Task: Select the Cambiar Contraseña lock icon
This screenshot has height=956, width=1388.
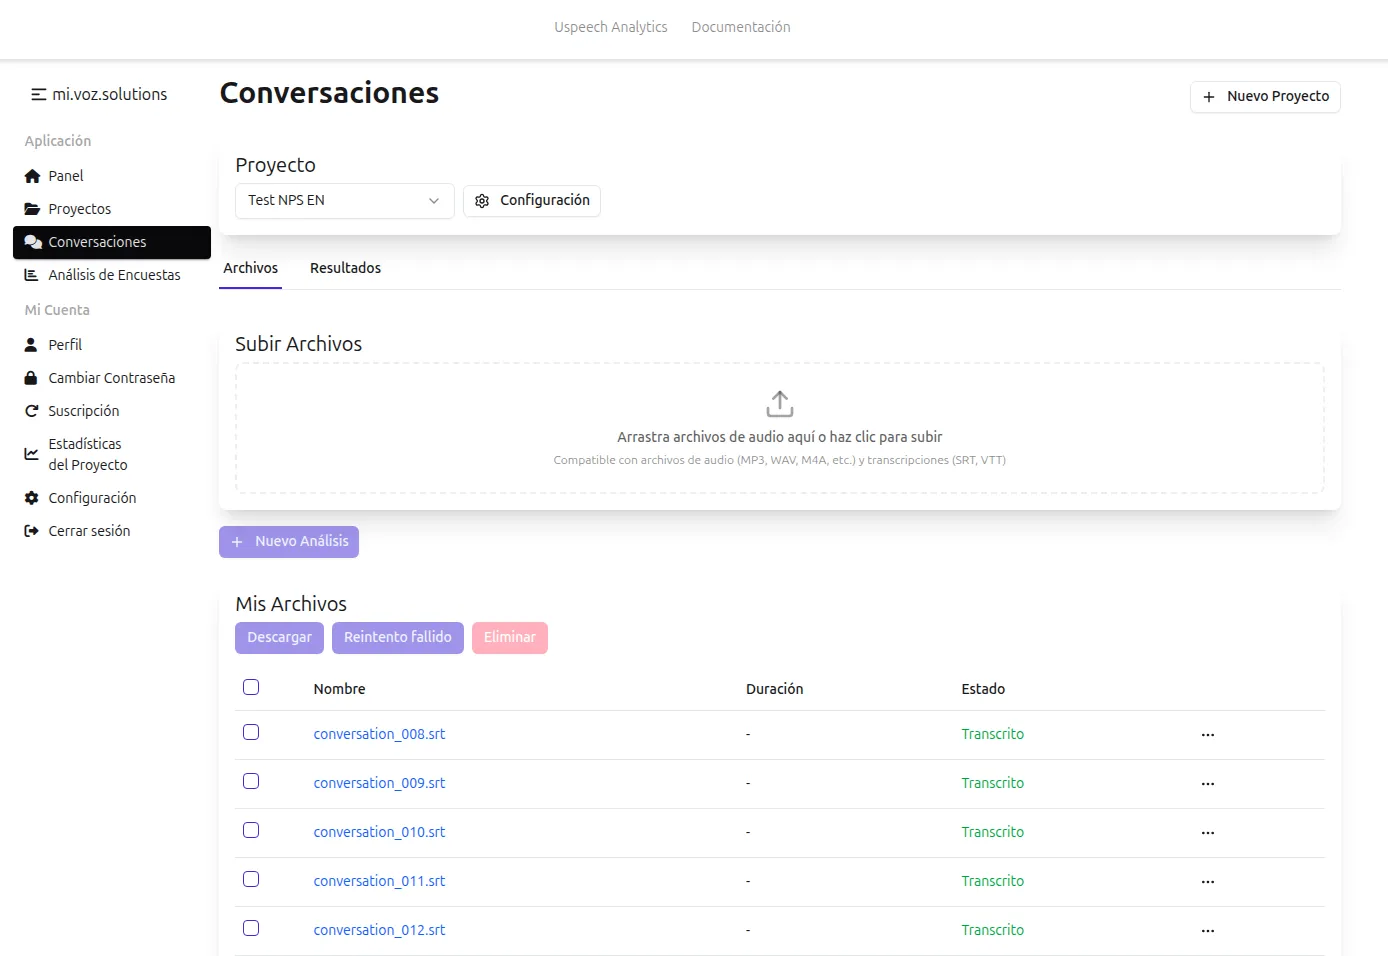Action: coord(33,377)
